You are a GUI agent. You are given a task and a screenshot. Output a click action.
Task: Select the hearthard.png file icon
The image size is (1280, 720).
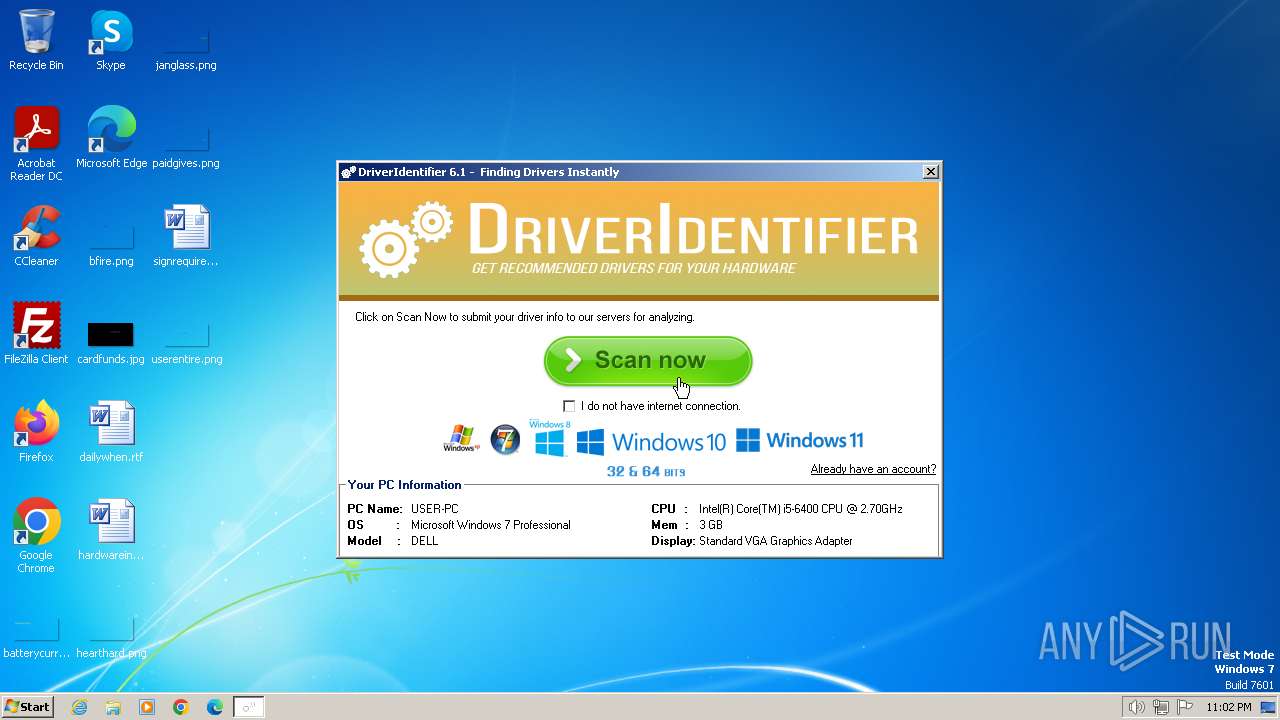tap(111, 628)
